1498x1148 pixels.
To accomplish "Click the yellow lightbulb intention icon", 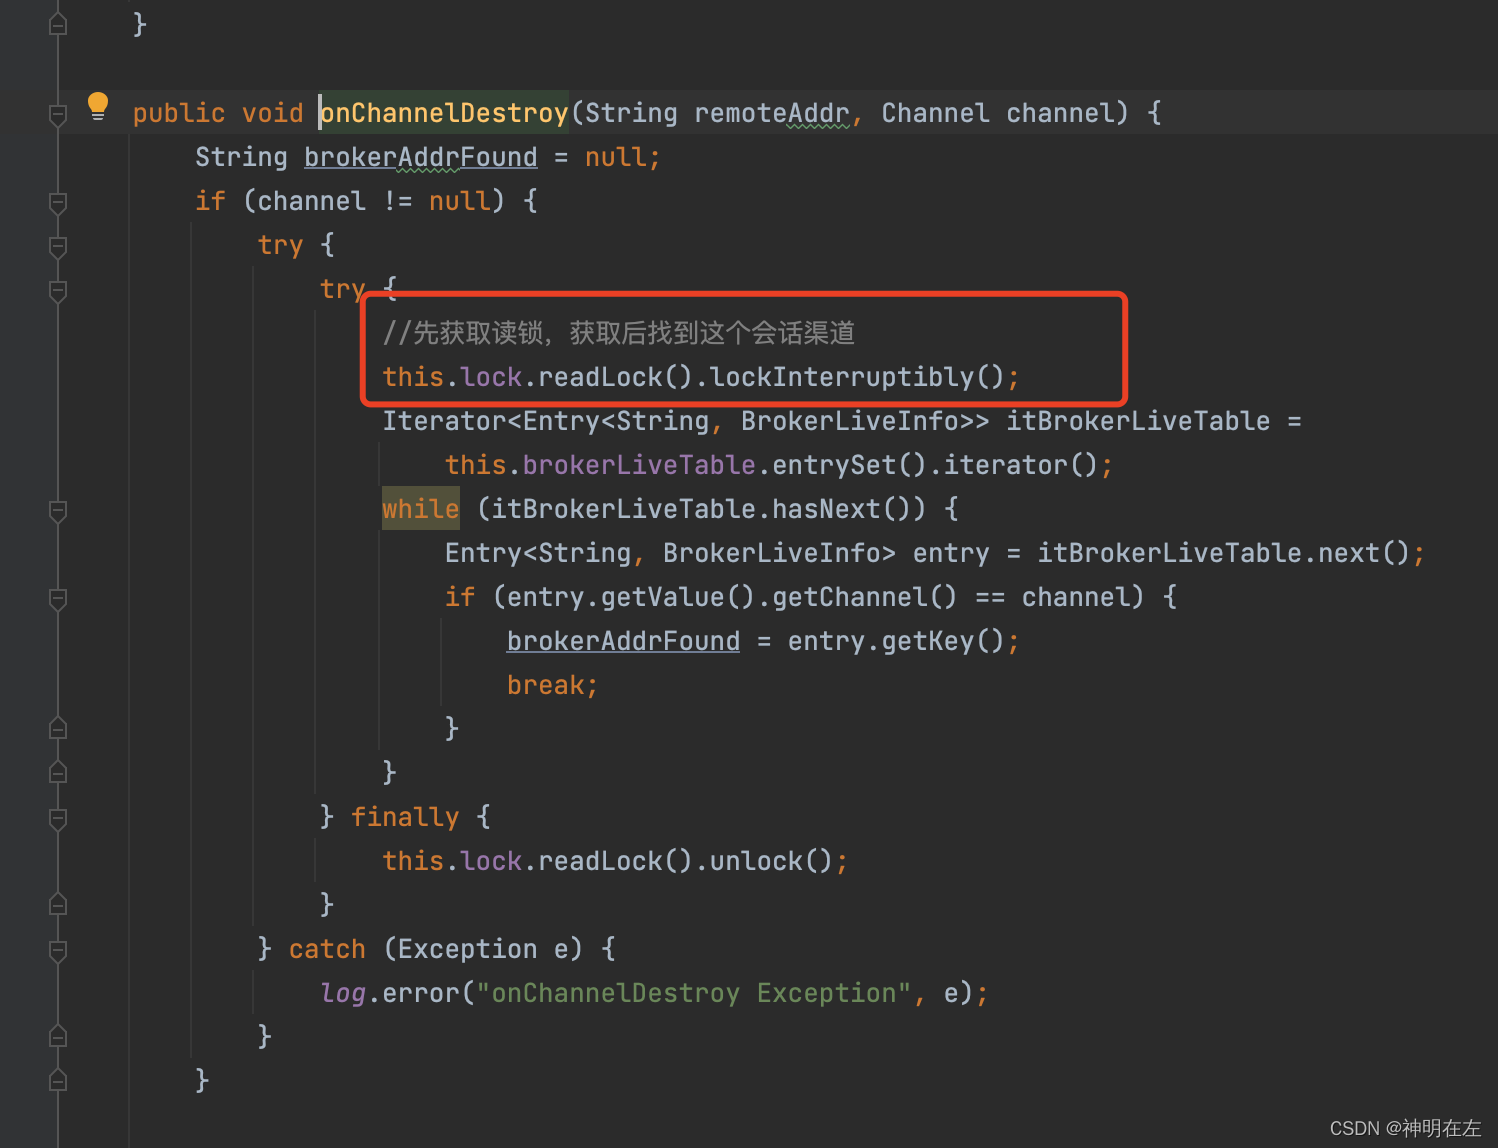I will click(97, 106).
